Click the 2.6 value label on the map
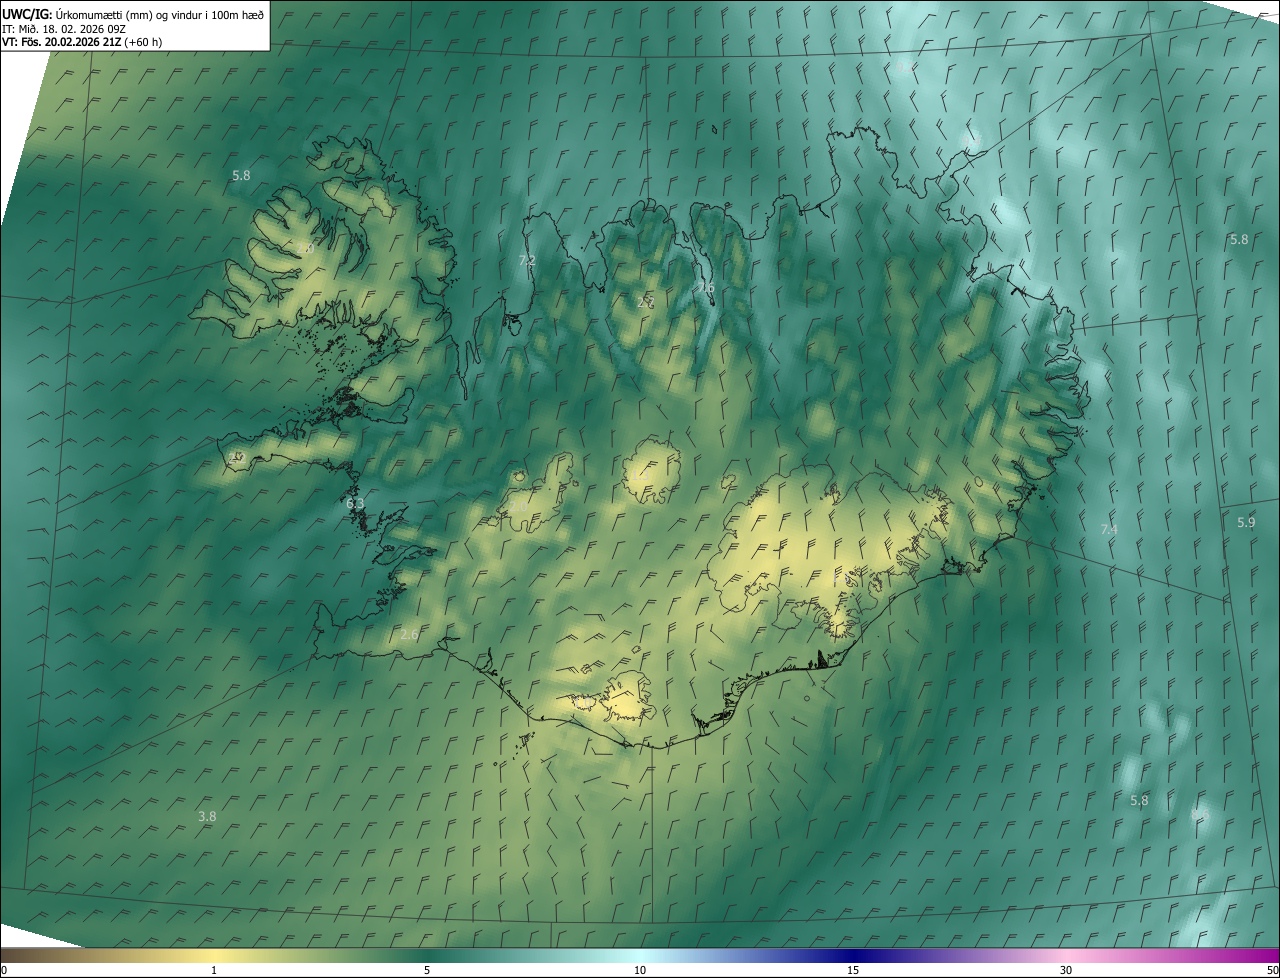The image size is (1280, 978). pyautogui.click(x=408, y=634)
